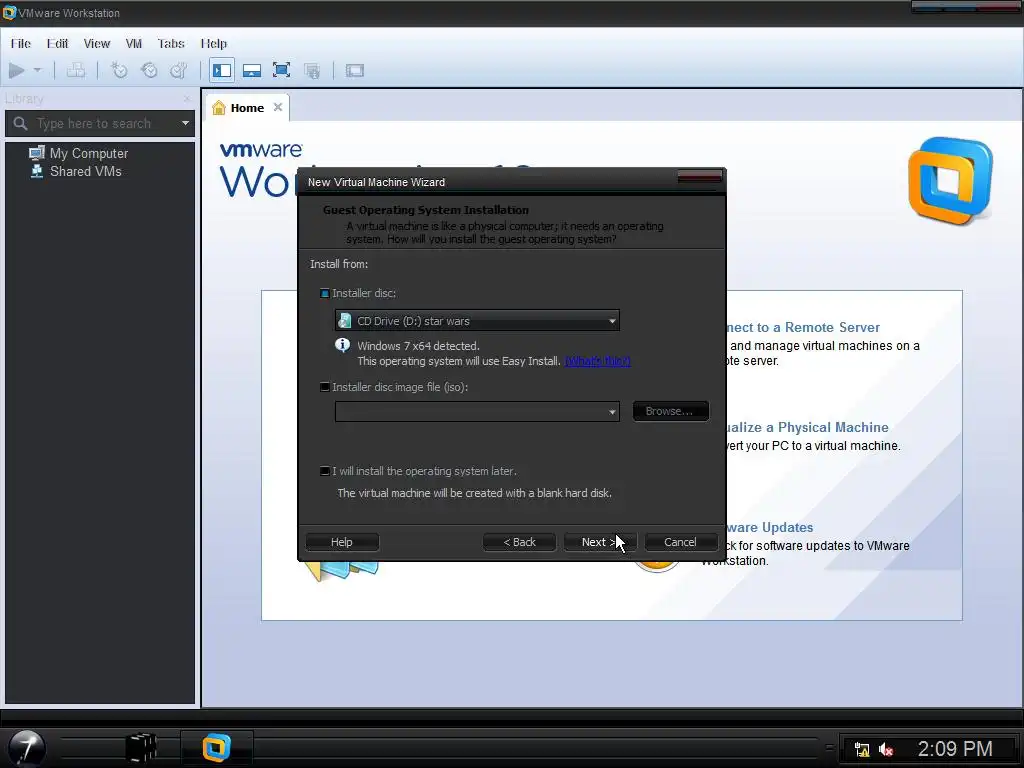Select the Installer disc radio option
Image resolution: width=1024 pixels, height=768 pixels.
pos(325,293)
